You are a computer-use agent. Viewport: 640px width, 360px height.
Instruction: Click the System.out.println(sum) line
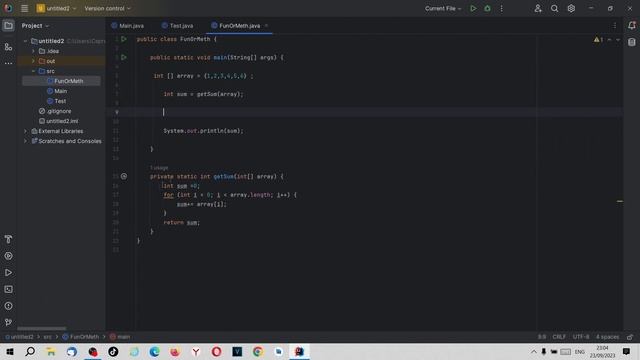[203, 131]
